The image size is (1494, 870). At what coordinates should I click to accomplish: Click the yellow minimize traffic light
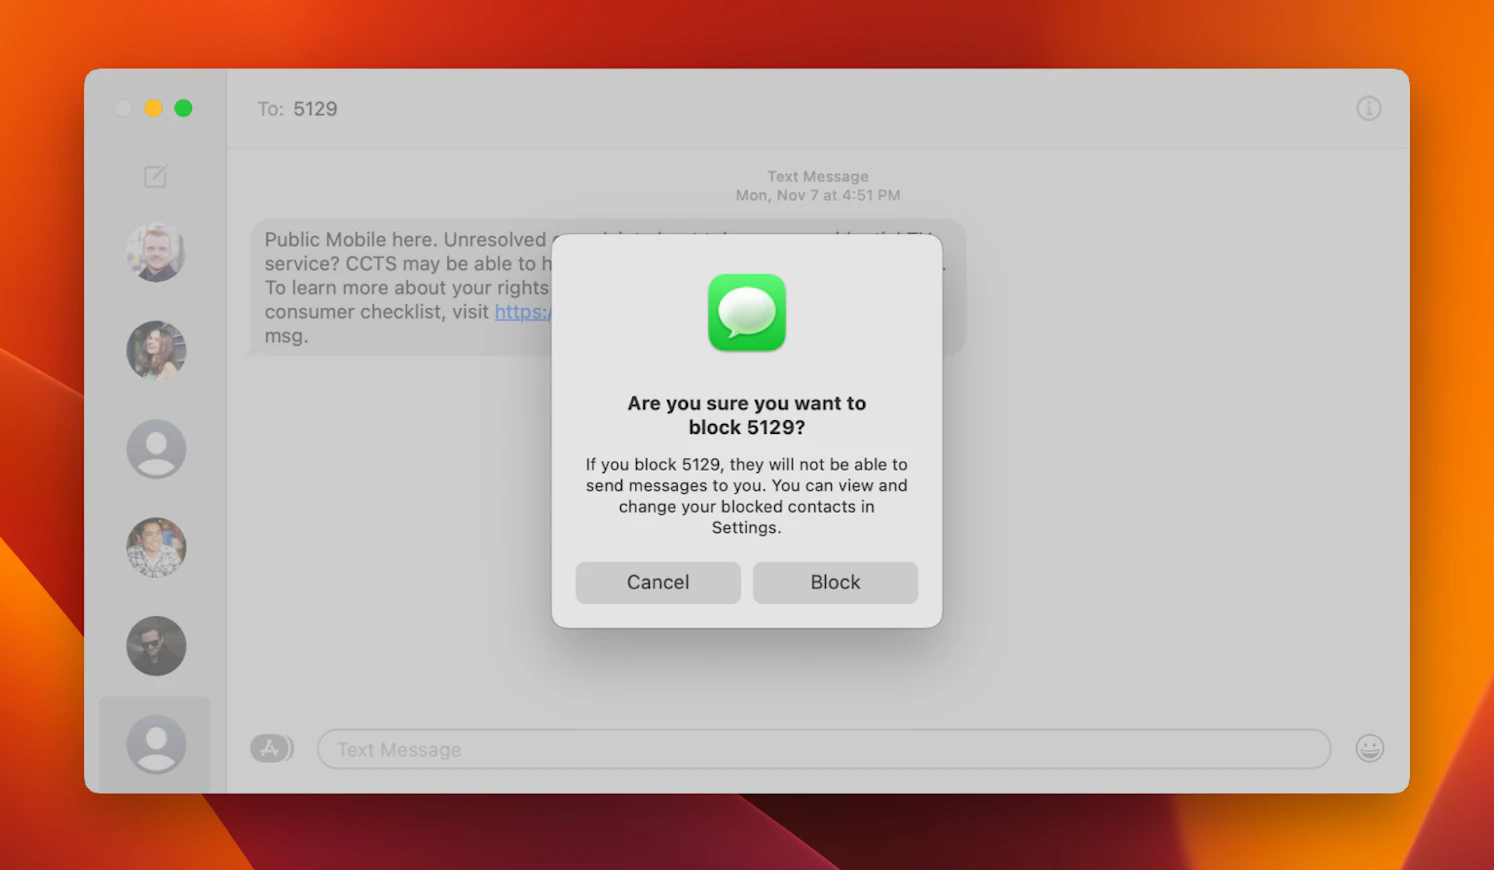pyautogui.click(x=153, y=108)
